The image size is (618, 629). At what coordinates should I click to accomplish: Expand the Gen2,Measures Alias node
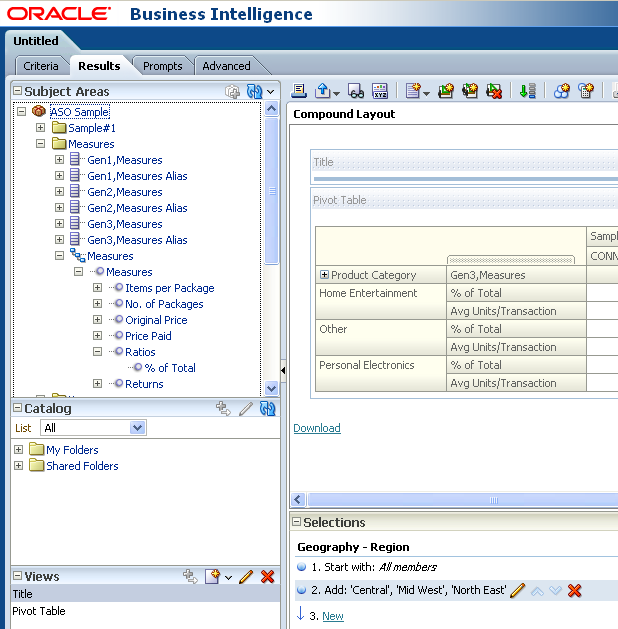(59, 207)
